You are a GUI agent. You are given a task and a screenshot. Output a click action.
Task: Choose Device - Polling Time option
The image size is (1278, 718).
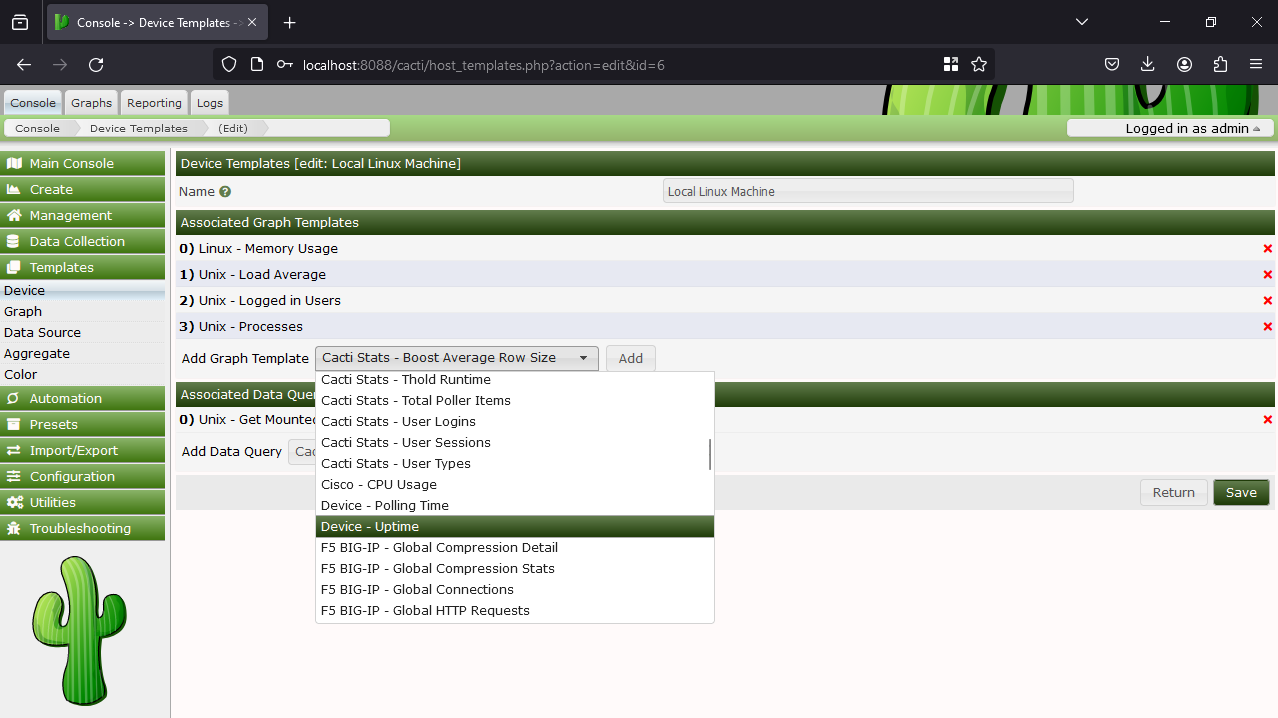[515, 506]
